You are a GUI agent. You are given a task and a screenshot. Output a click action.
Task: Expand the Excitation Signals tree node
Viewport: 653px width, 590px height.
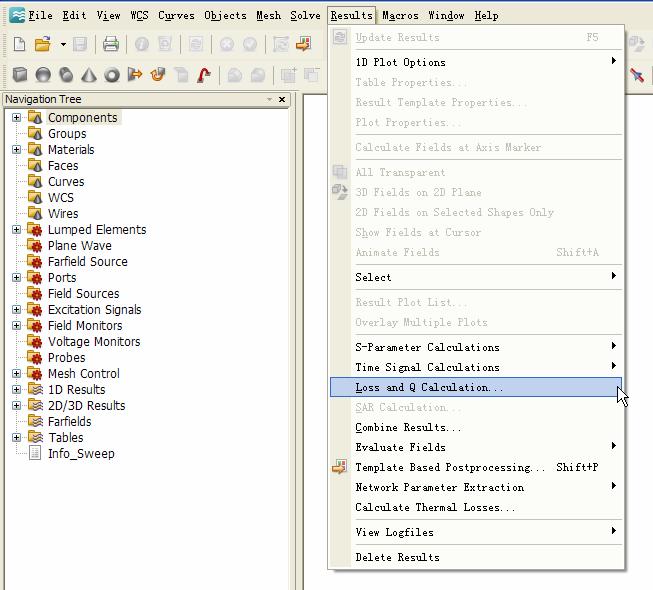coord(16,310)
